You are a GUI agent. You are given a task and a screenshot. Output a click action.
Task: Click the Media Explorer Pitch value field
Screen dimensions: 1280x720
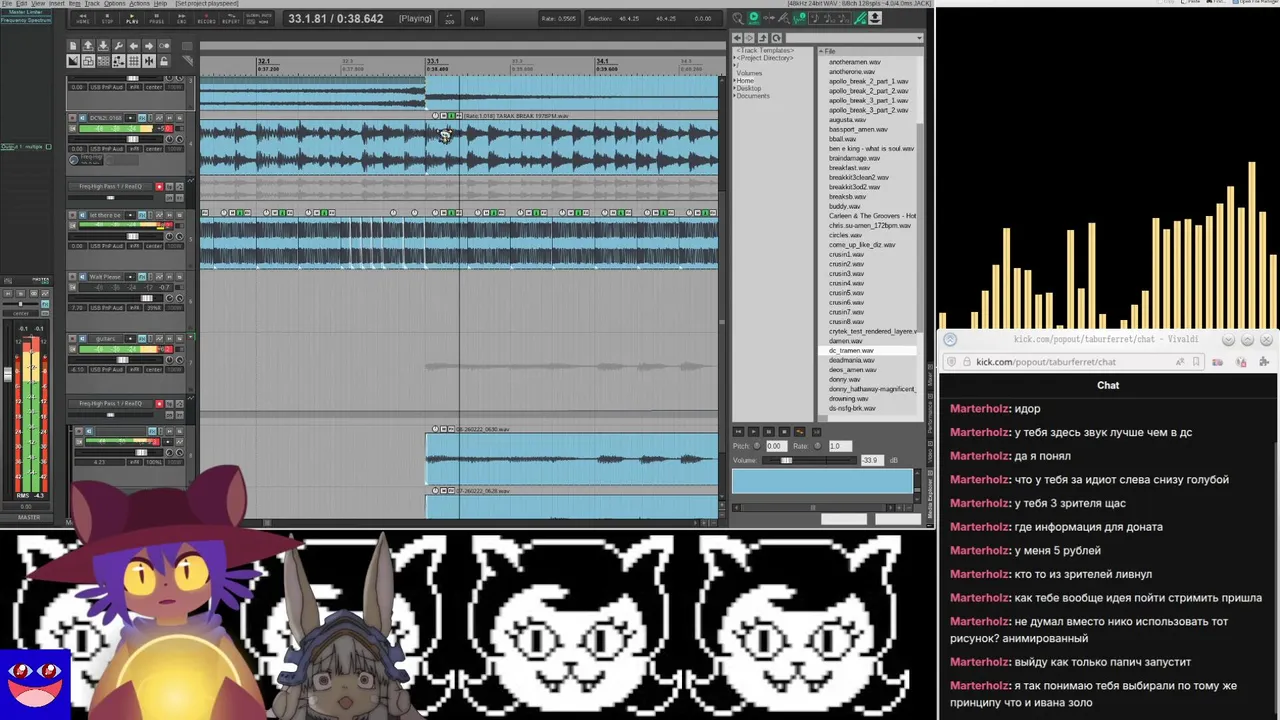pos(777,446)
